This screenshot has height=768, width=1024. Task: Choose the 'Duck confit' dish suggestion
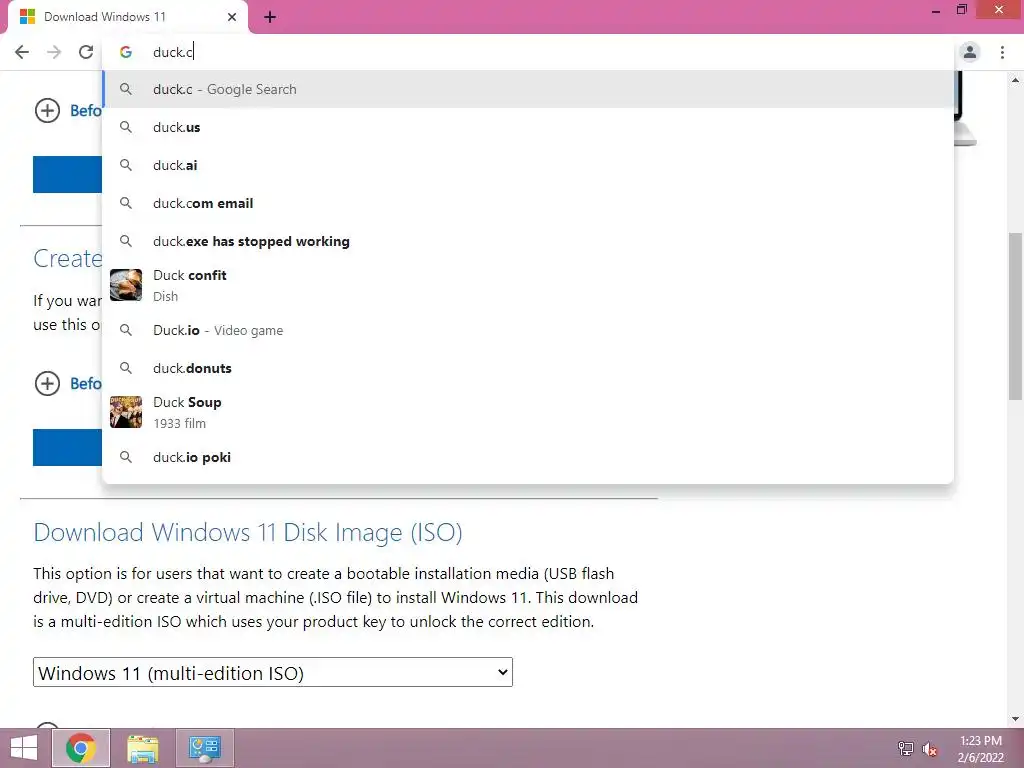(x=528, y=285)
